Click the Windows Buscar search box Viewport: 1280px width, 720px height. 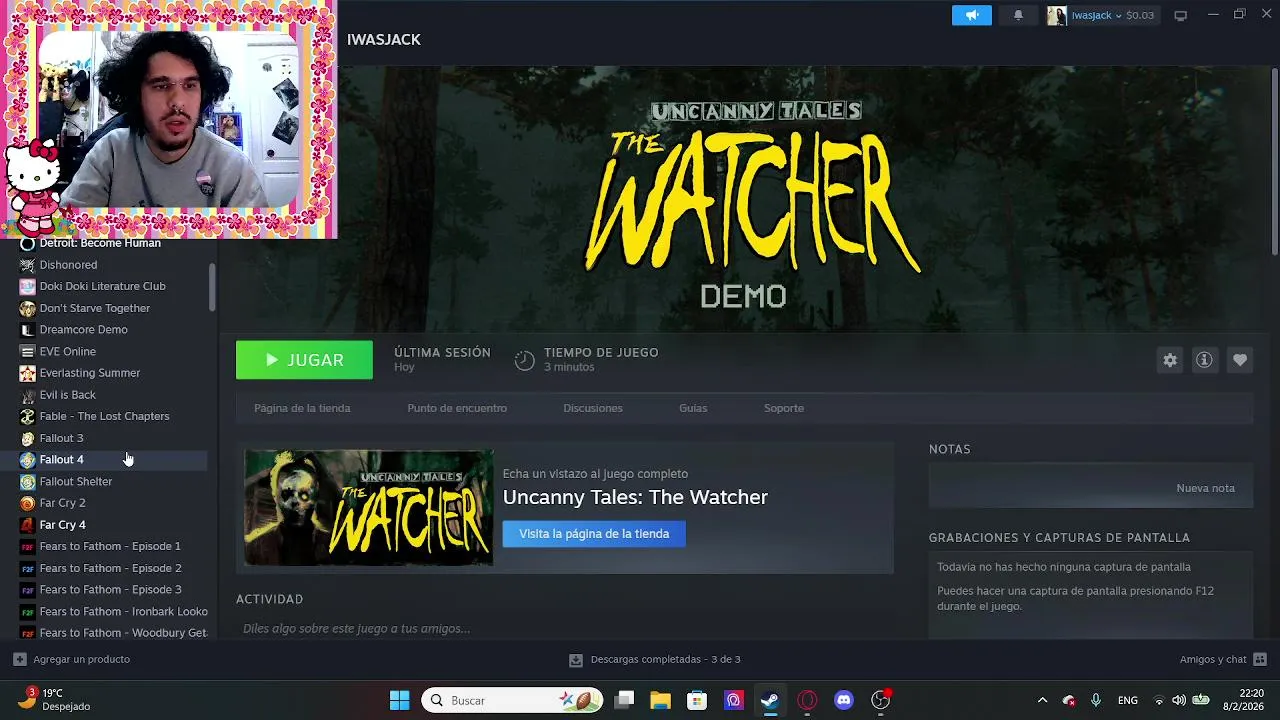513,700
